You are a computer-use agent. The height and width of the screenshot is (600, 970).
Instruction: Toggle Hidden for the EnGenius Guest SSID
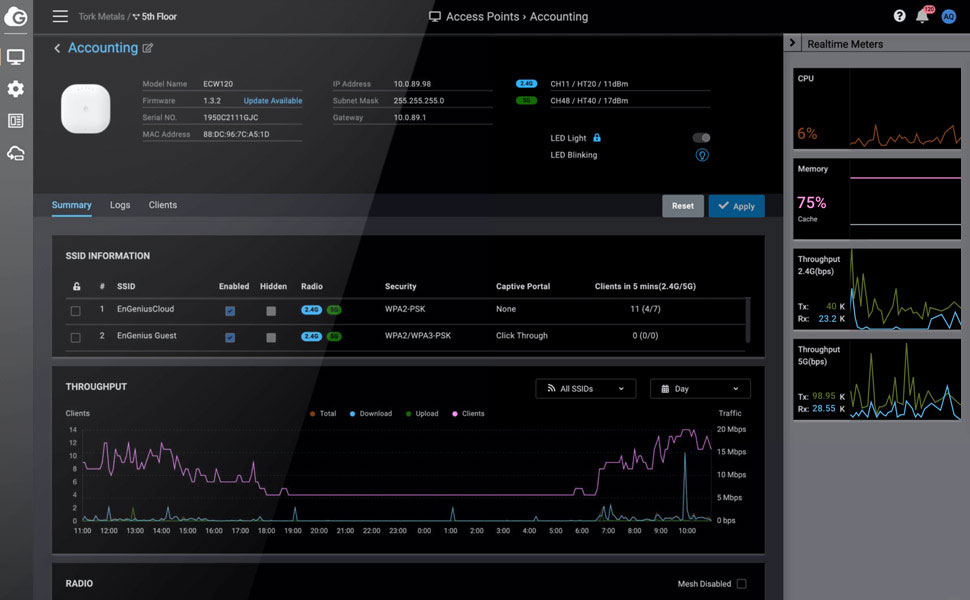271,338
